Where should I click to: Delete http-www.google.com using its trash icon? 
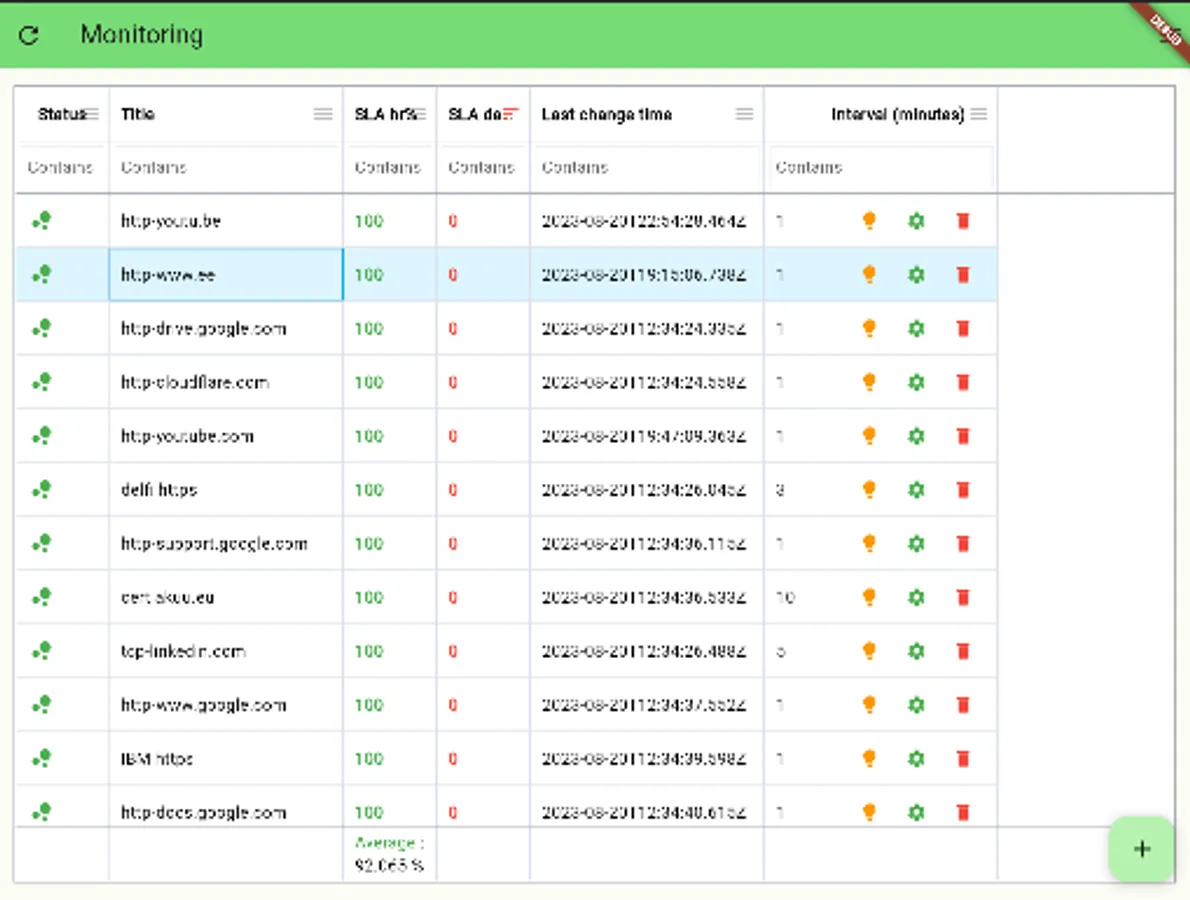click(963, 705)
